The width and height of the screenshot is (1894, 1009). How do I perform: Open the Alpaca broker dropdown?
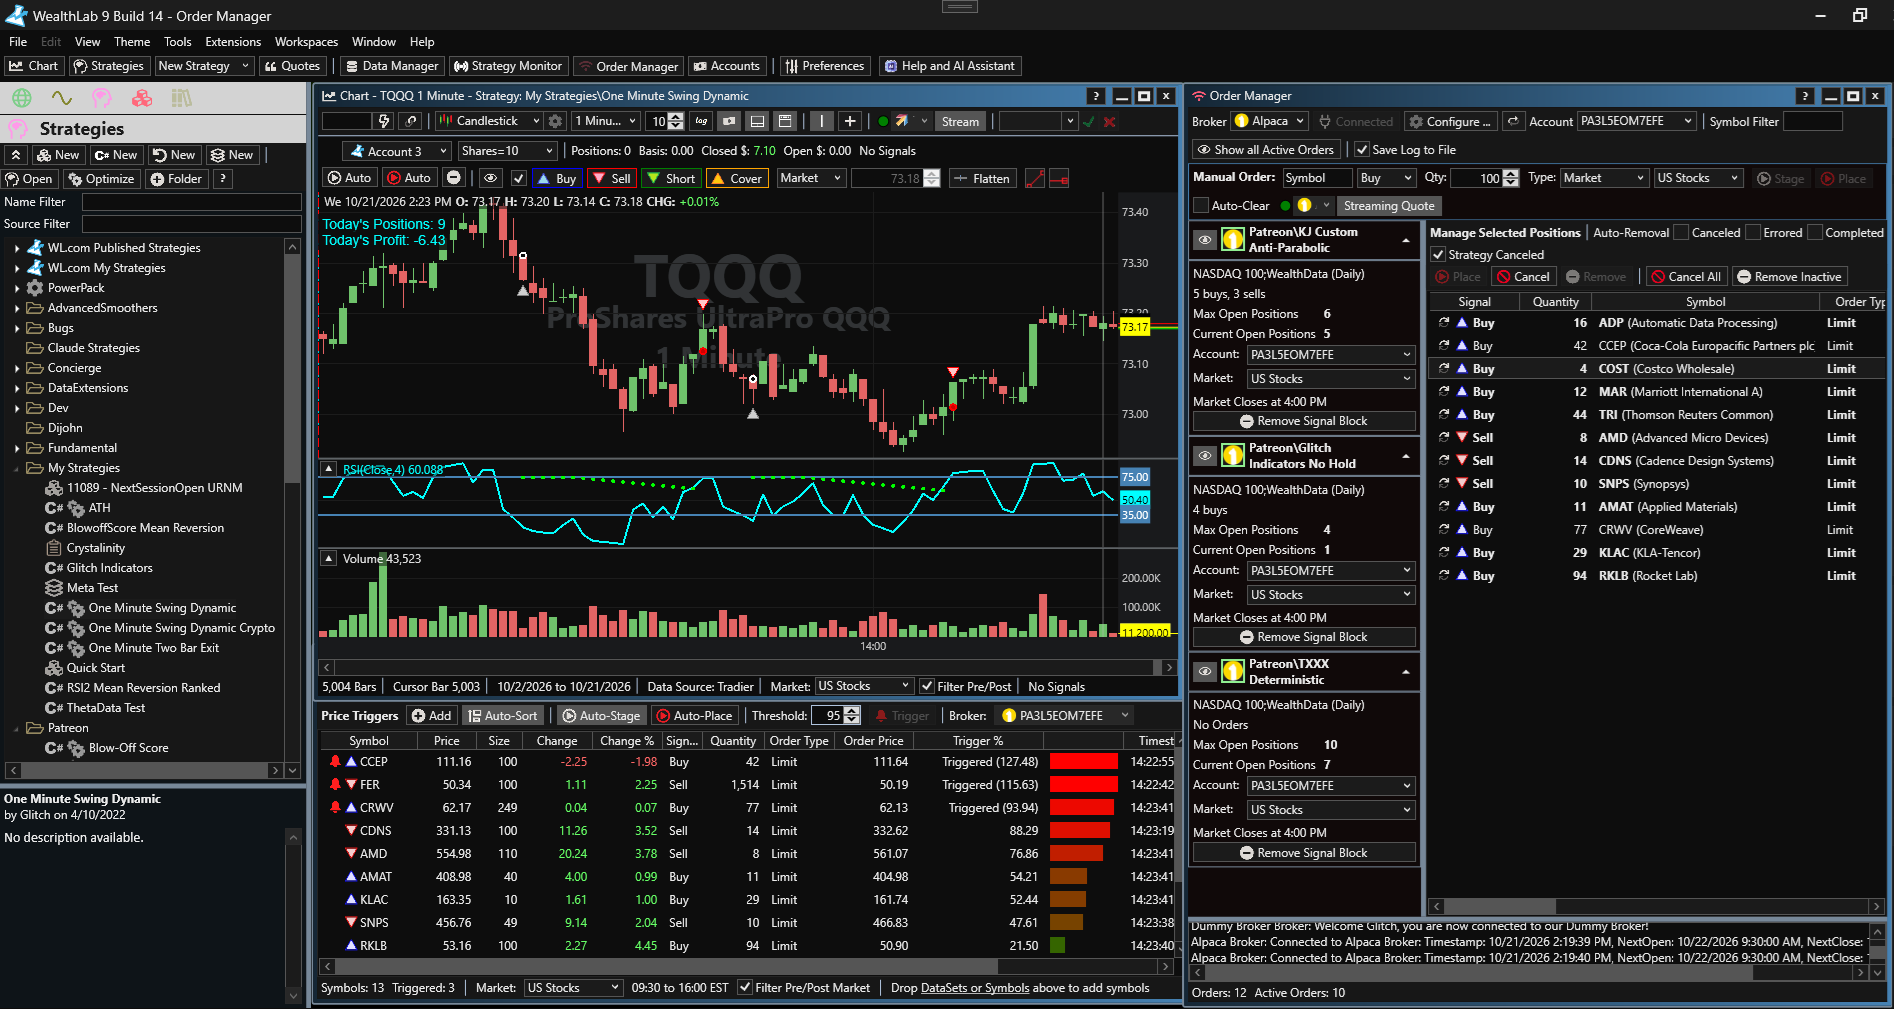[1270, 121]
